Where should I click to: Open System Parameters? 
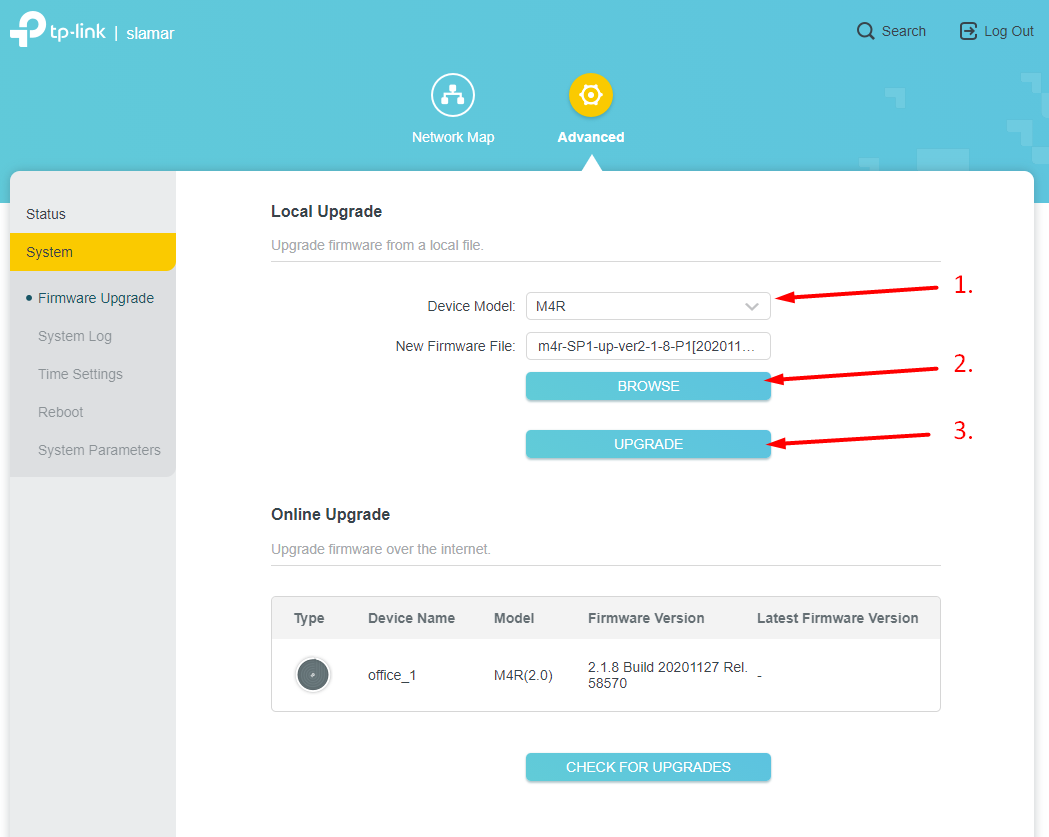[99, 450]
